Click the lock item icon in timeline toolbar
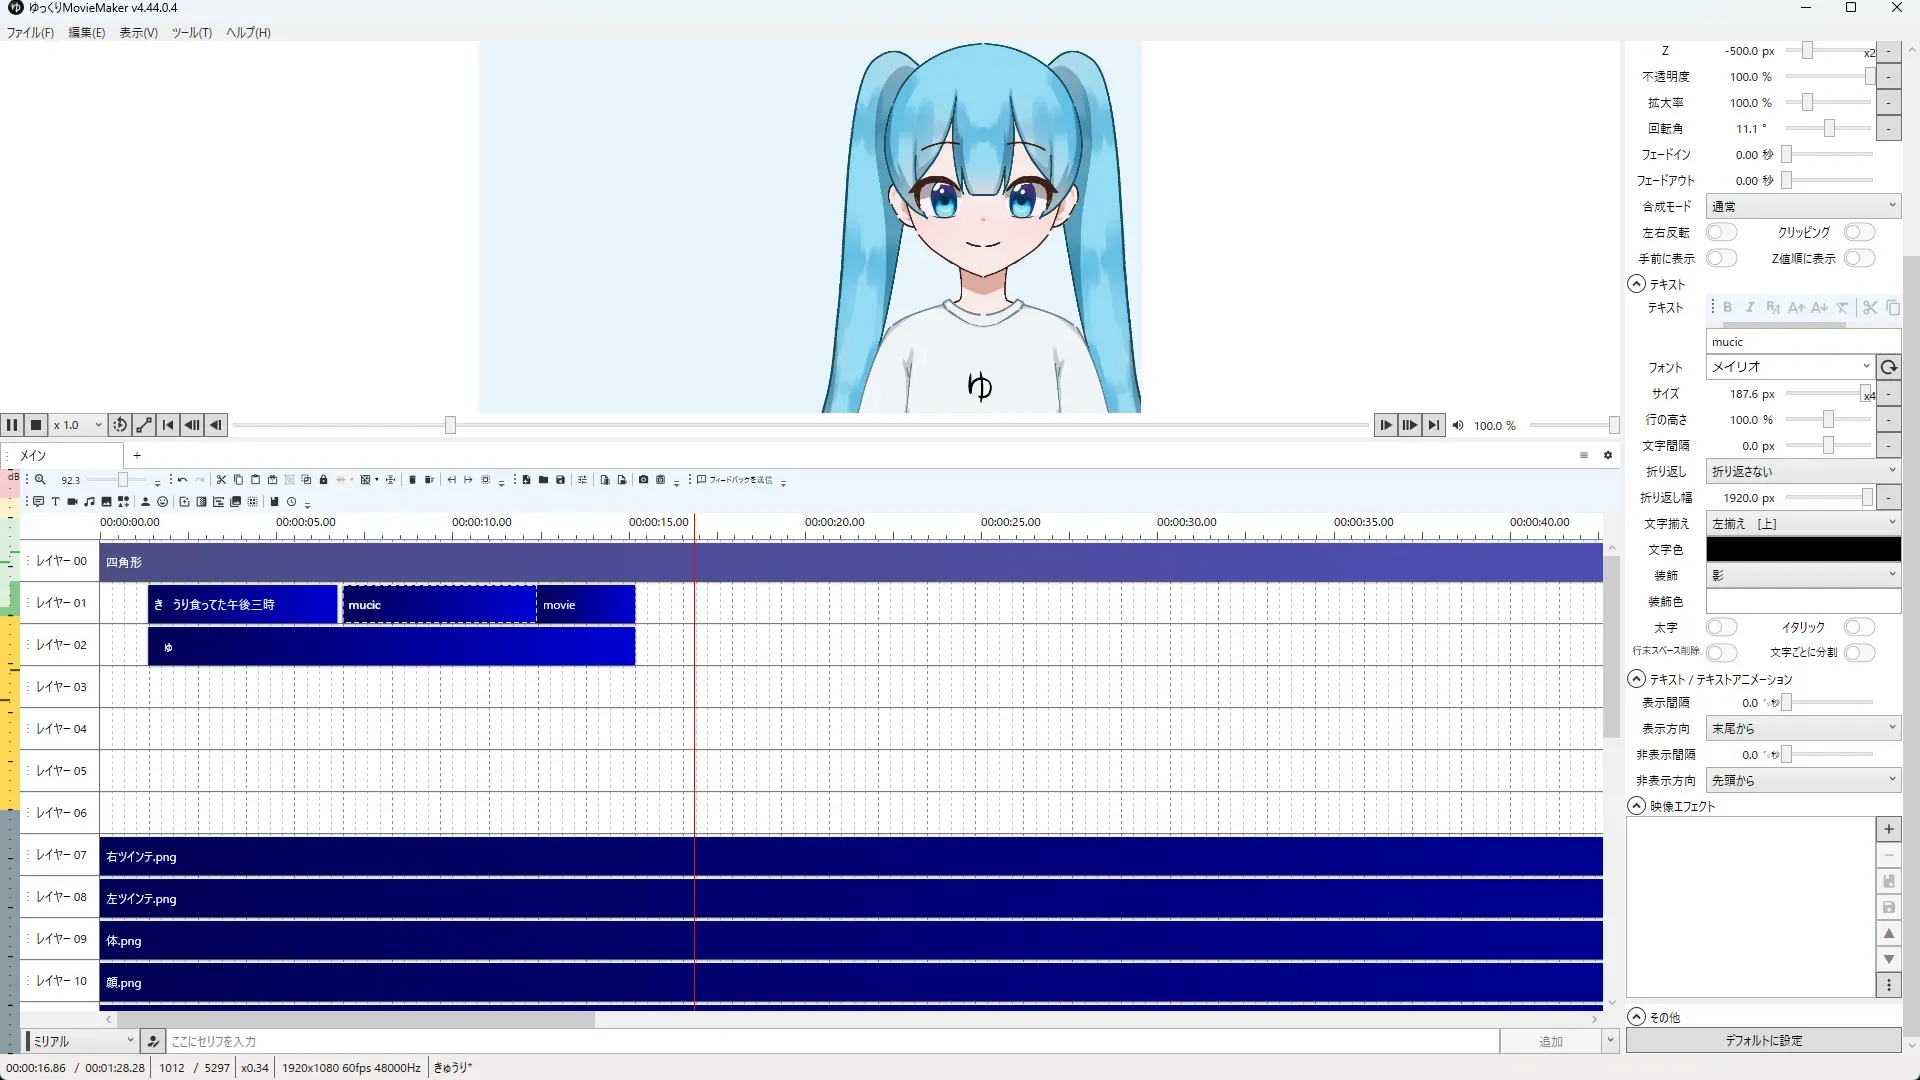 point(323,480)
